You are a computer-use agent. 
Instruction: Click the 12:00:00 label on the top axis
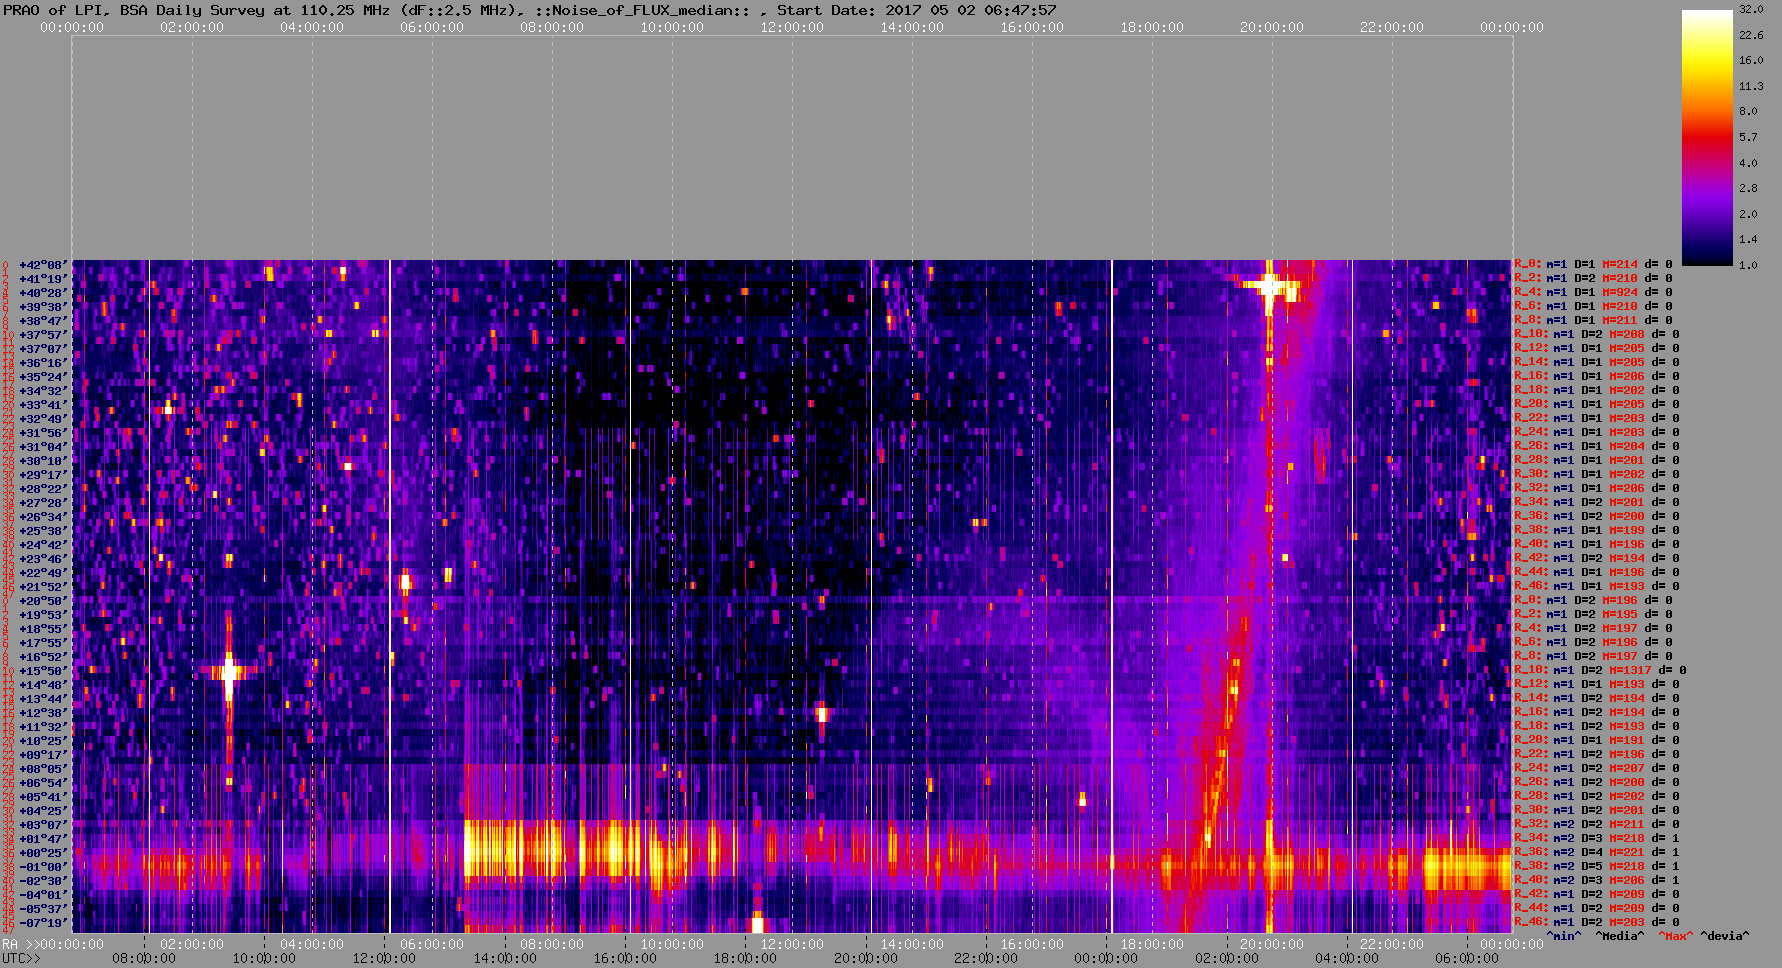pyautogui.click(x=792, y=28)
